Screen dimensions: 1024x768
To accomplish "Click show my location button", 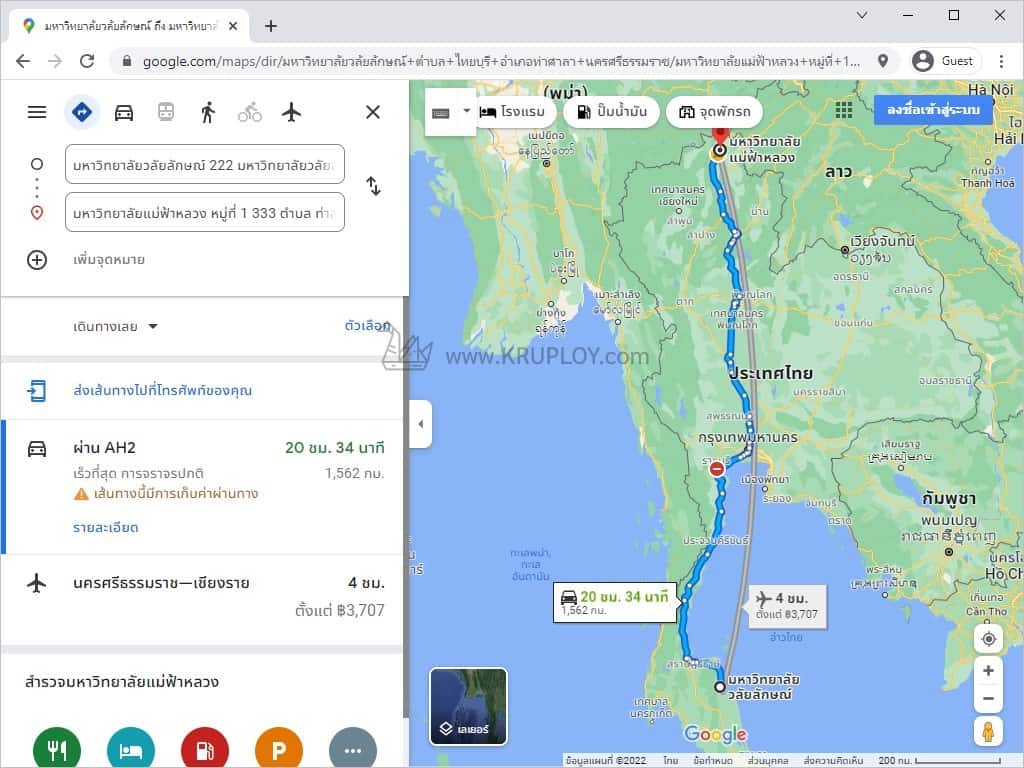I will (988, 639).
